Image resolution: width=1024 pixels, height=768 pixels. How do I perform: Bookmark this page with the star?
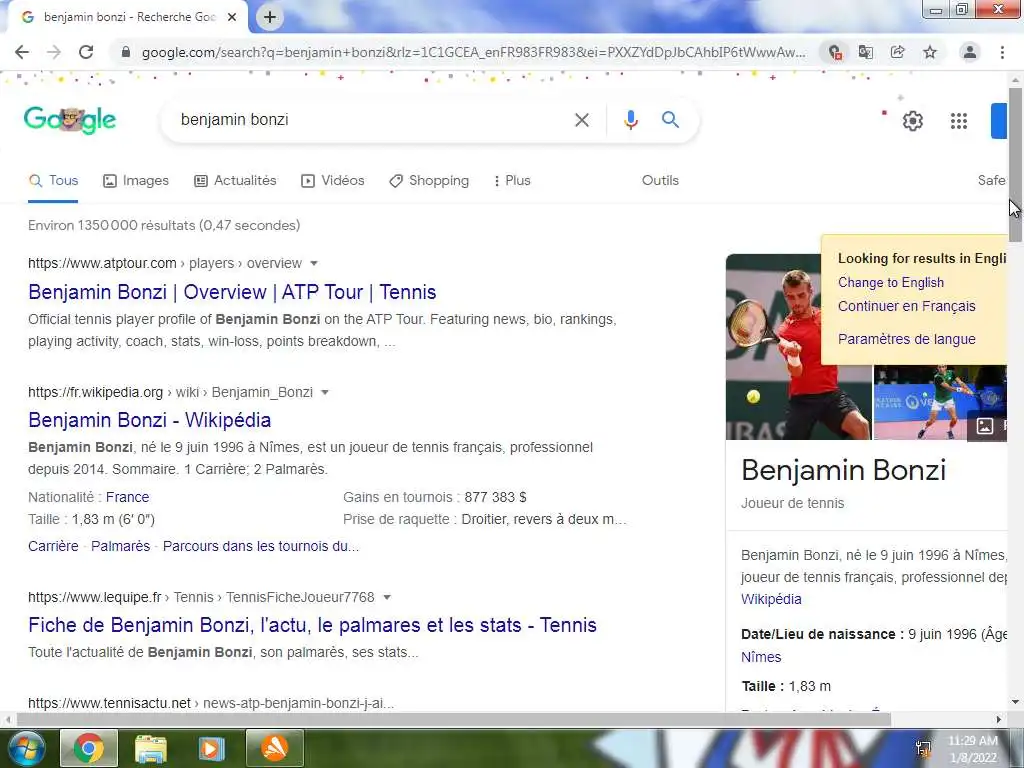click(930, 52)
